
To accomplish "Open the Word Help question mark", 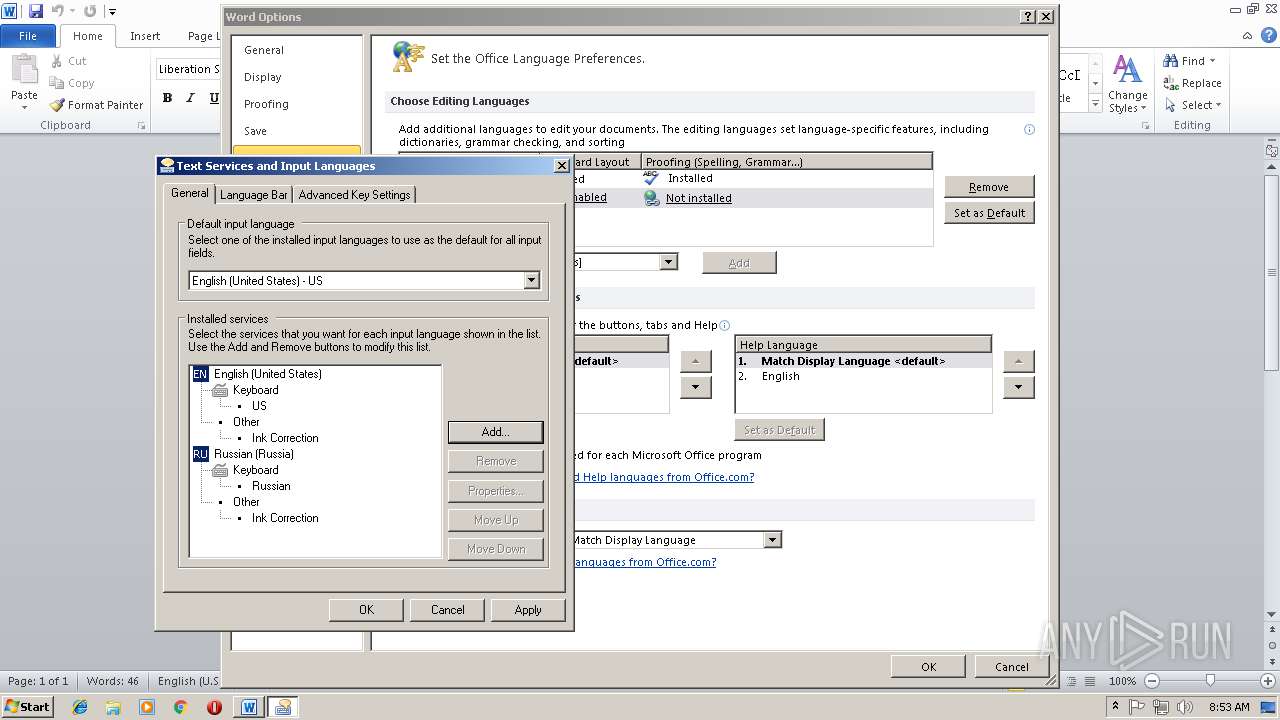I will [1269, 35].
